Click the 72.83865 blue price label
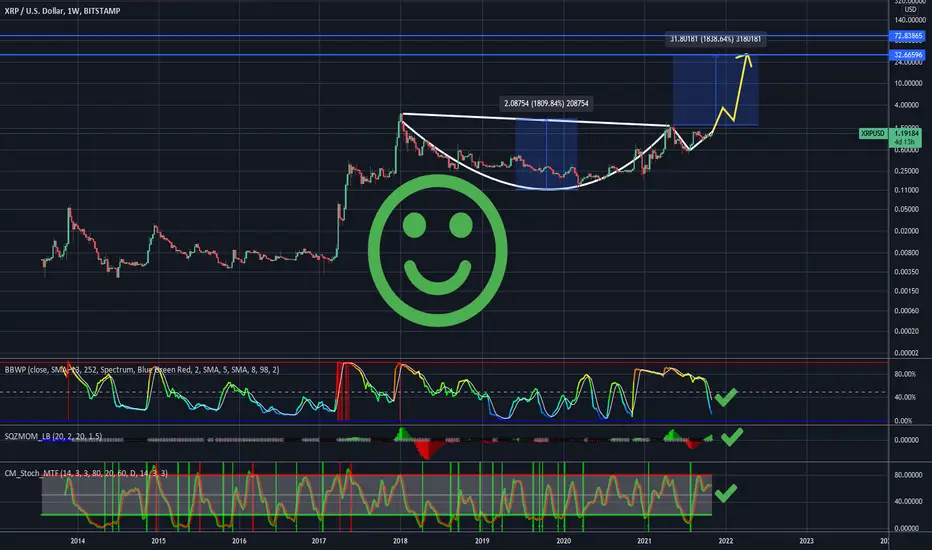The image size is (932, 550). 908,36
